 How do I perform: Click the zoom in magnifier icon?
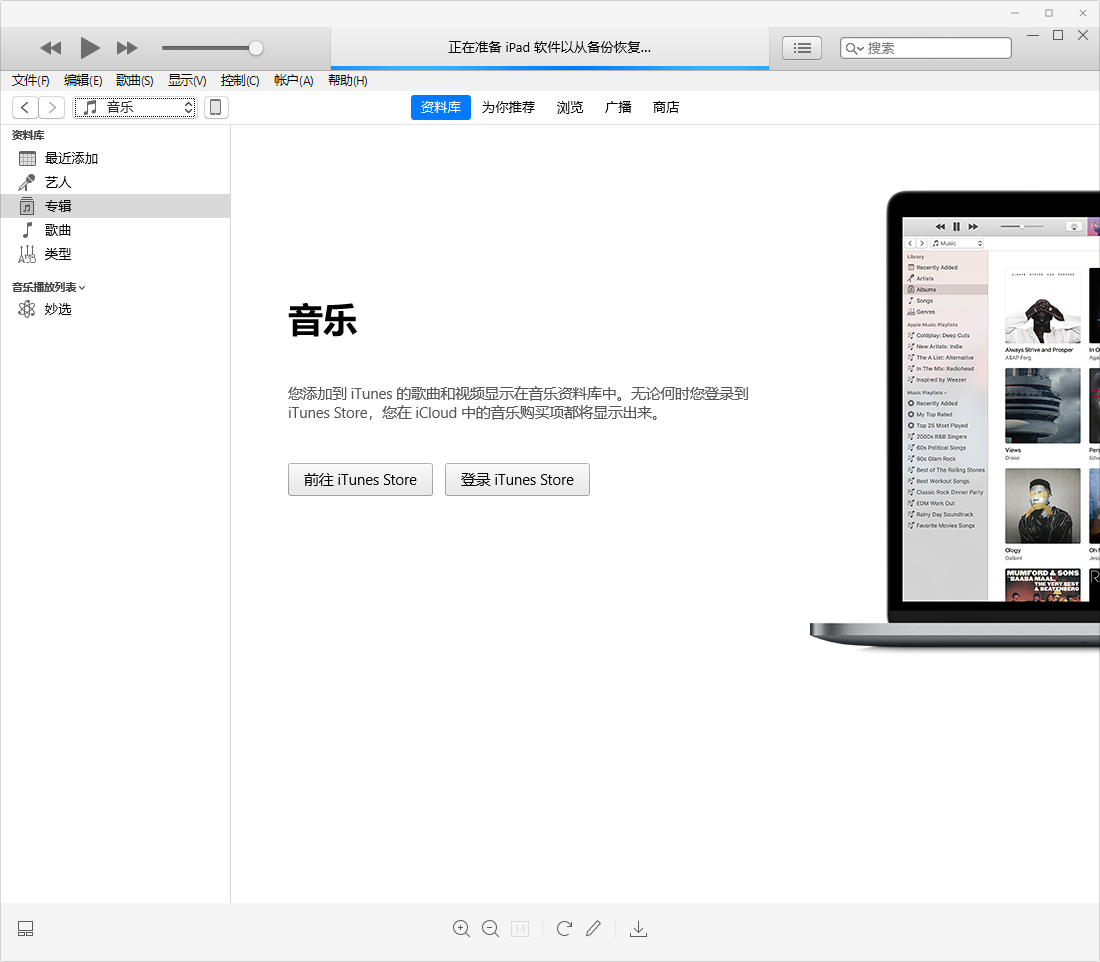pos(462,929)
